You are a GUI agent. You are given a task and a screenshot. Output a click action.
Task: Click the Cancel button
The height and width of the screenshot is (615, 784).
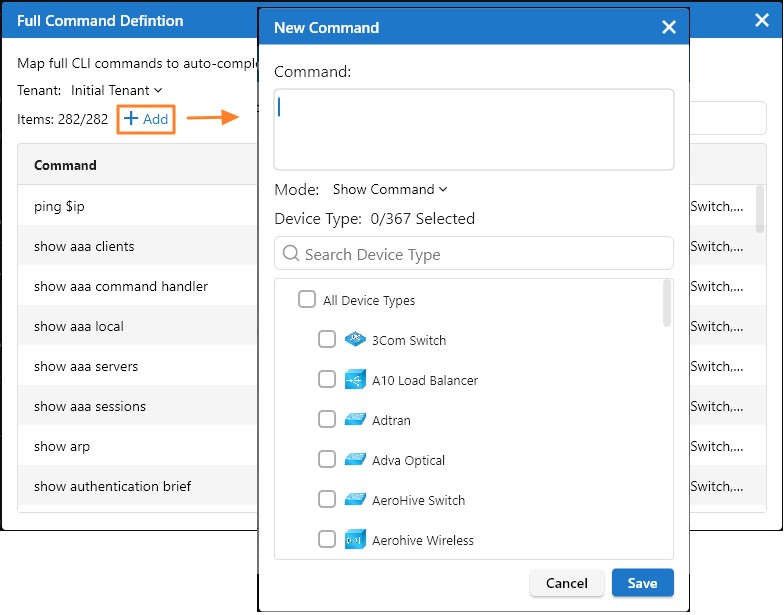pyautogui.click(x=566, y=583)
